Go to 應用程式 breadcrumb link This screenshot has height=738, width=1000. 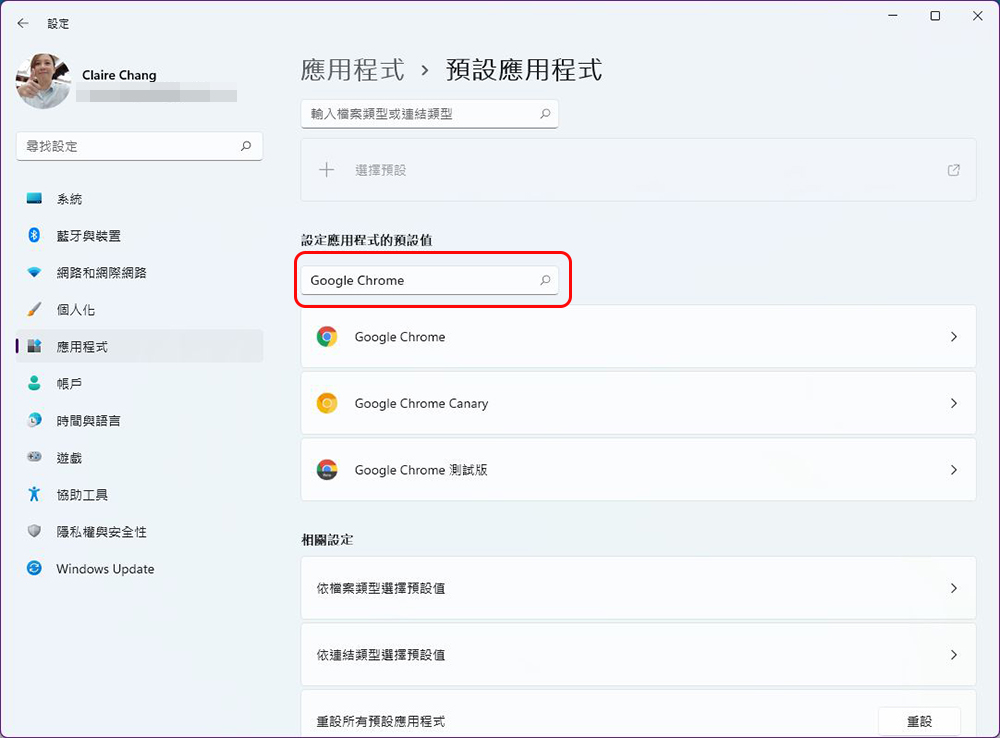point(353,70)
